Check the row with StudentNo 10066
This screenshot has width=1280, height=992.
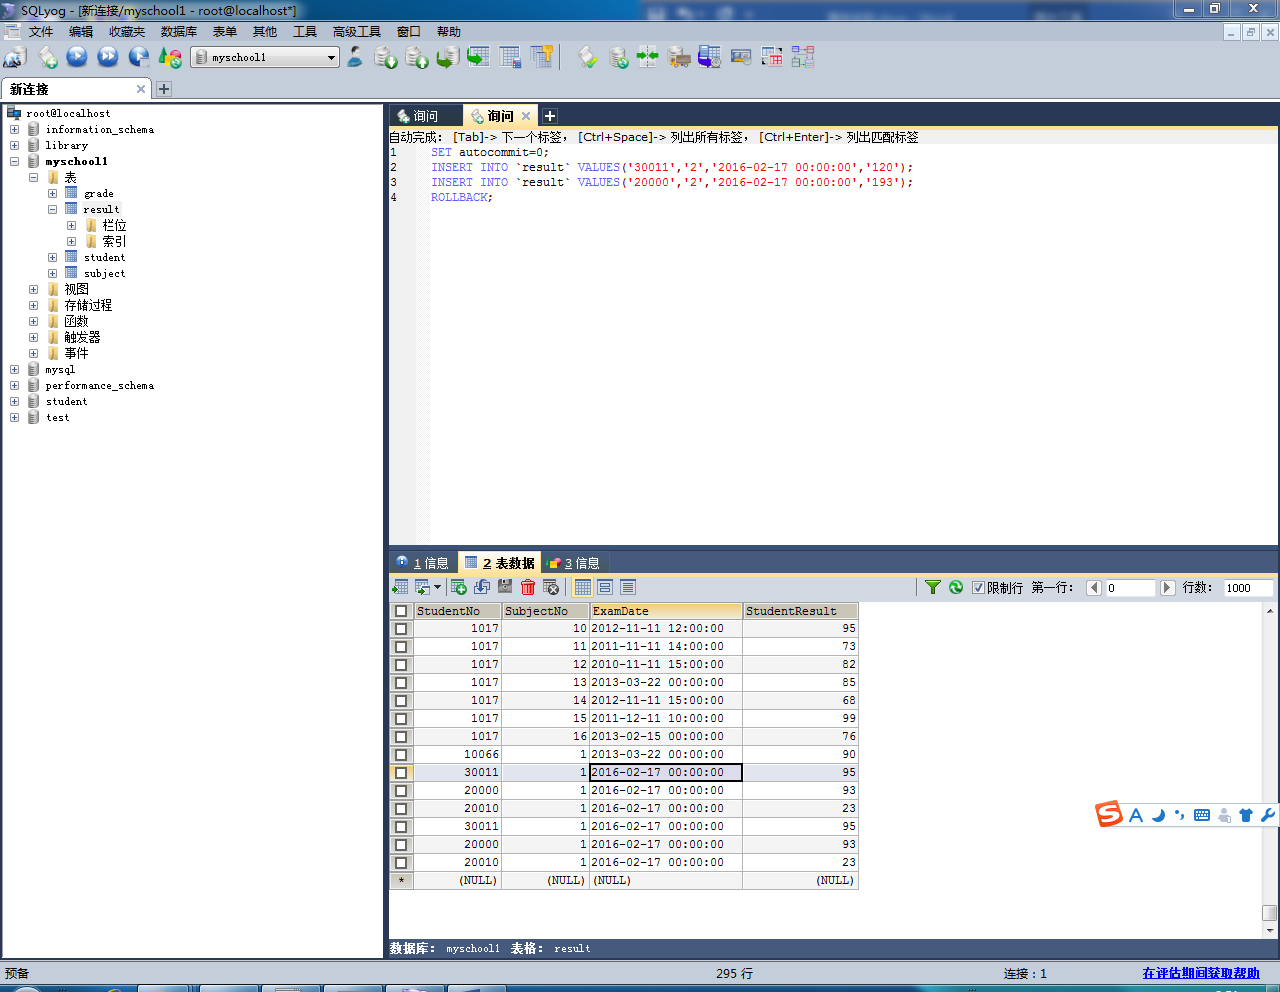click(x=401, y=755)
